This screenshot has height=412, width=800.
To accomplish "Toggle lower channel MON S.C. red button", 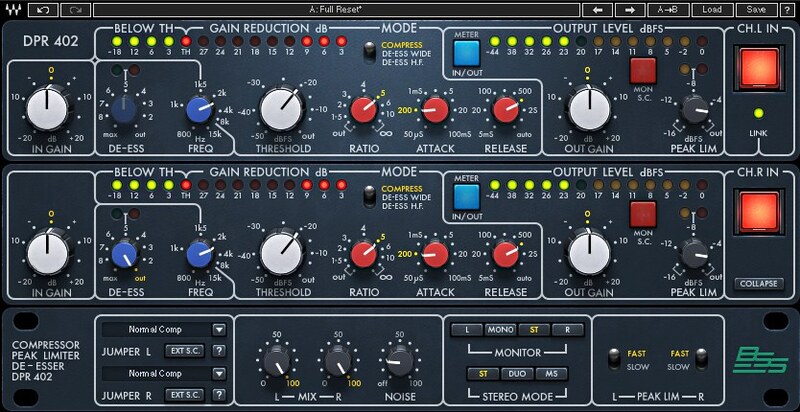I will click(x=642, y=214).
